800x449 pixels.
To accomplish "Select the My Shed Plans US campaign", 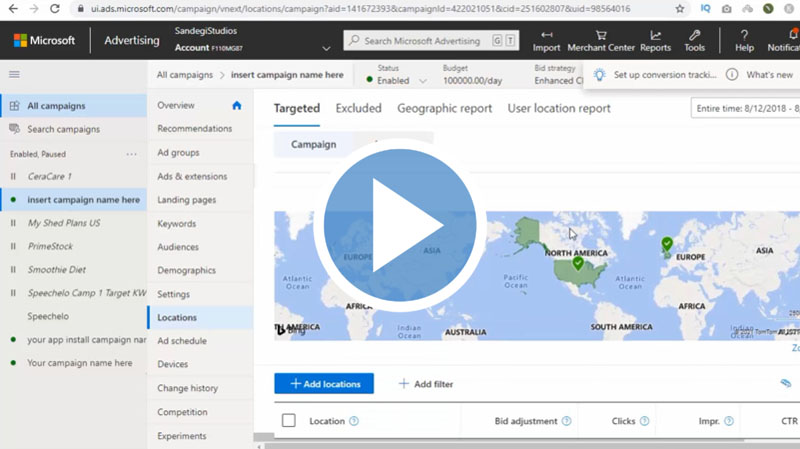I will pyautogui.click(x=64, y=223).
